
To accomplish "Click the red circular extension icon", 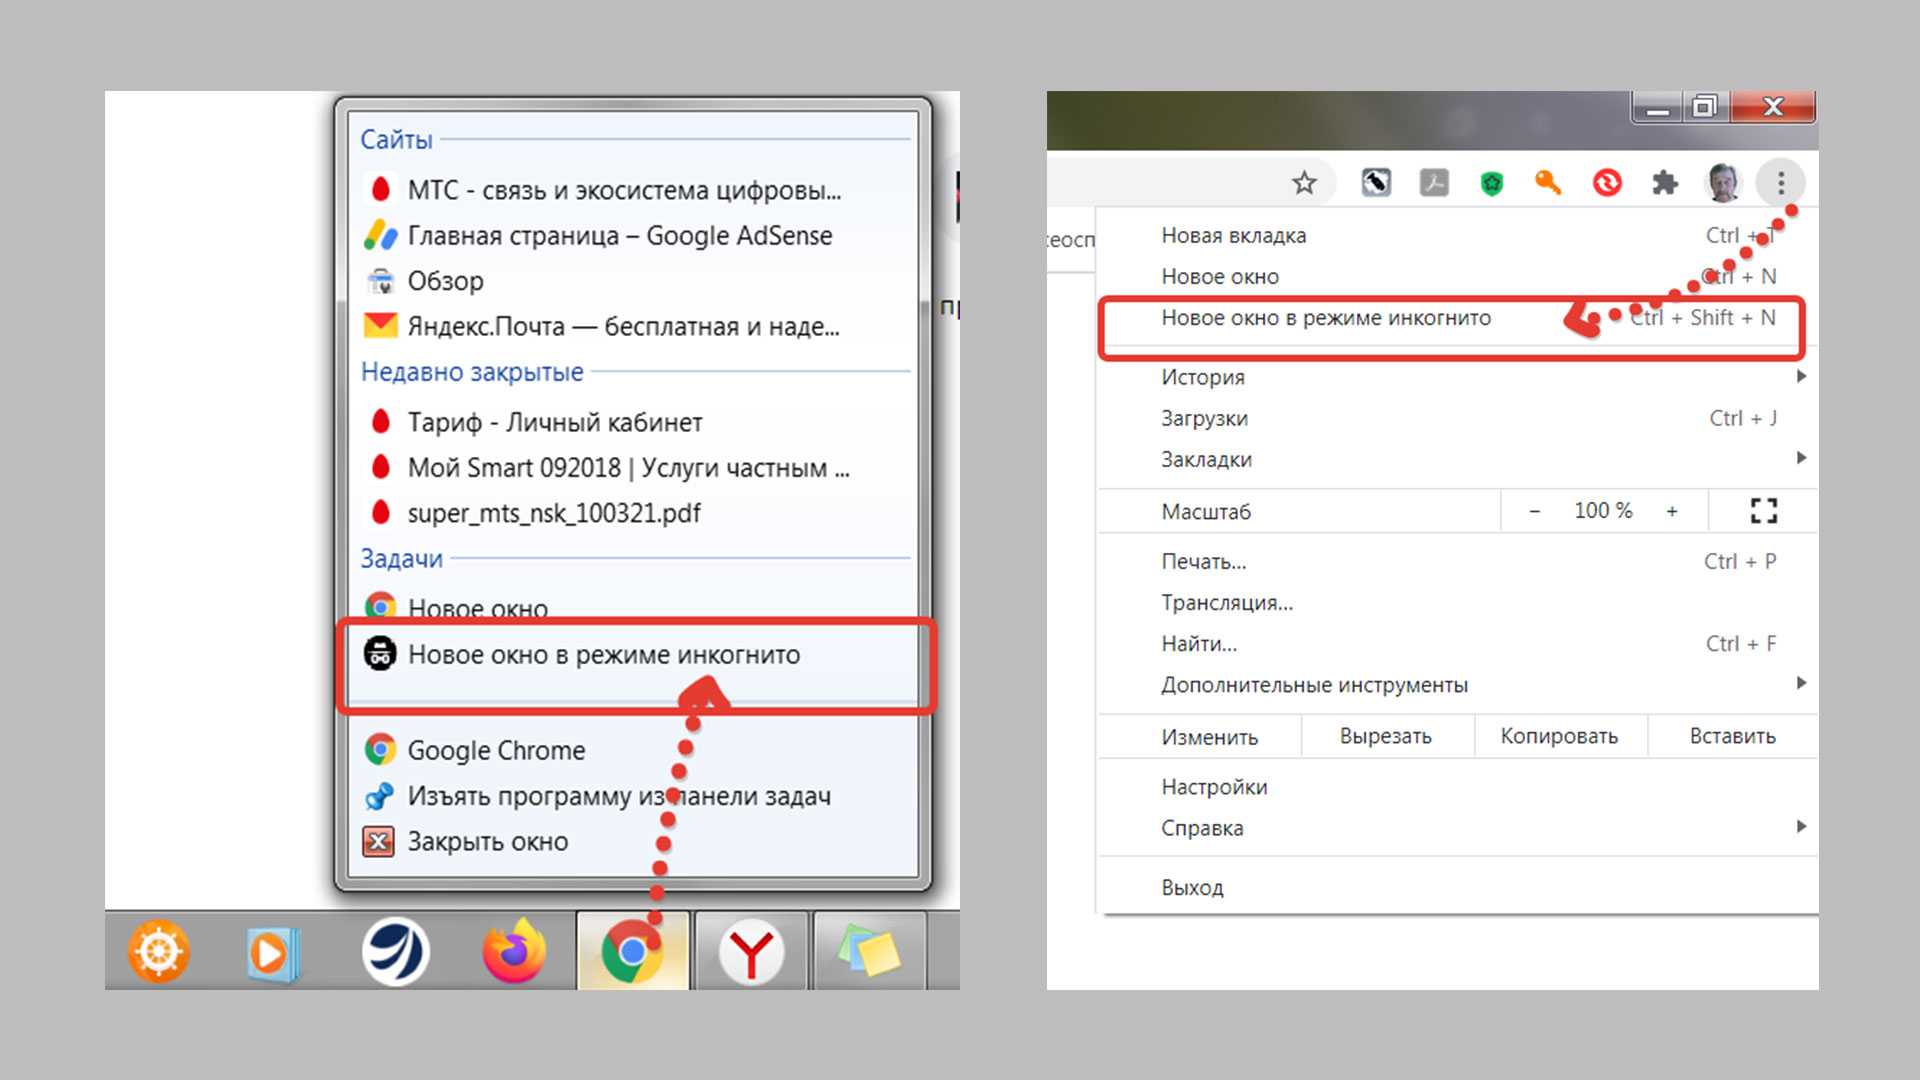I will [1607, 183].
